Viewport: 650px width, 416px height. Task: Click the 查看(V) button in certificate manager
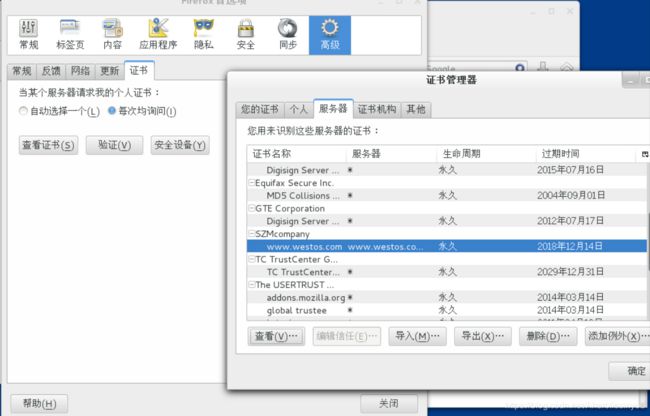276,336
